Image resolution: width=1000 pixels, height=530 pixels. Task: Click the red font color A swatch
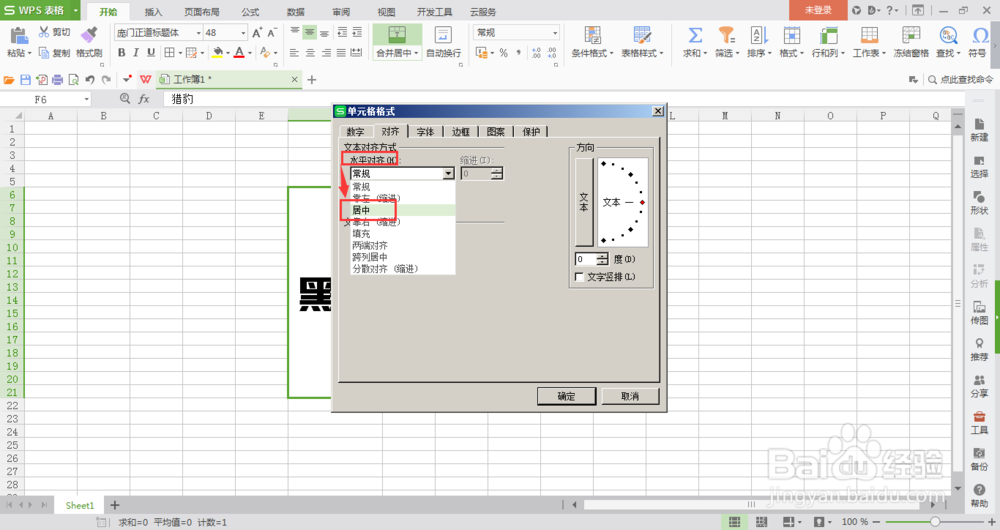point(239,52)
